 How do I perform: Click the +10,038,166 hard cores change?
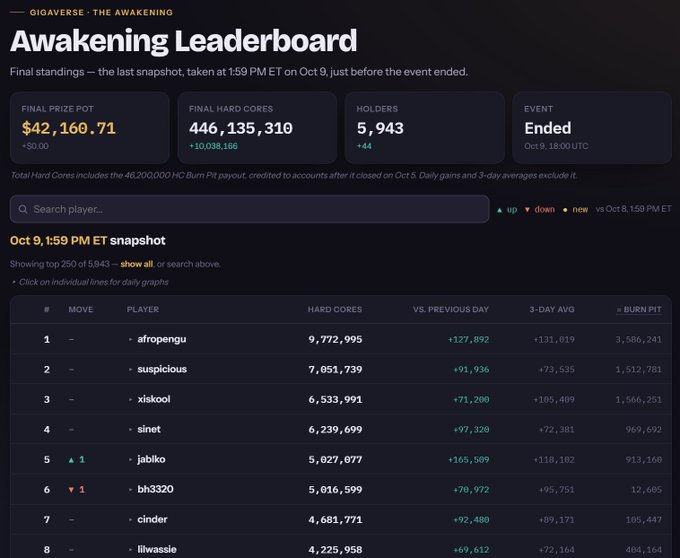(213, 146)
